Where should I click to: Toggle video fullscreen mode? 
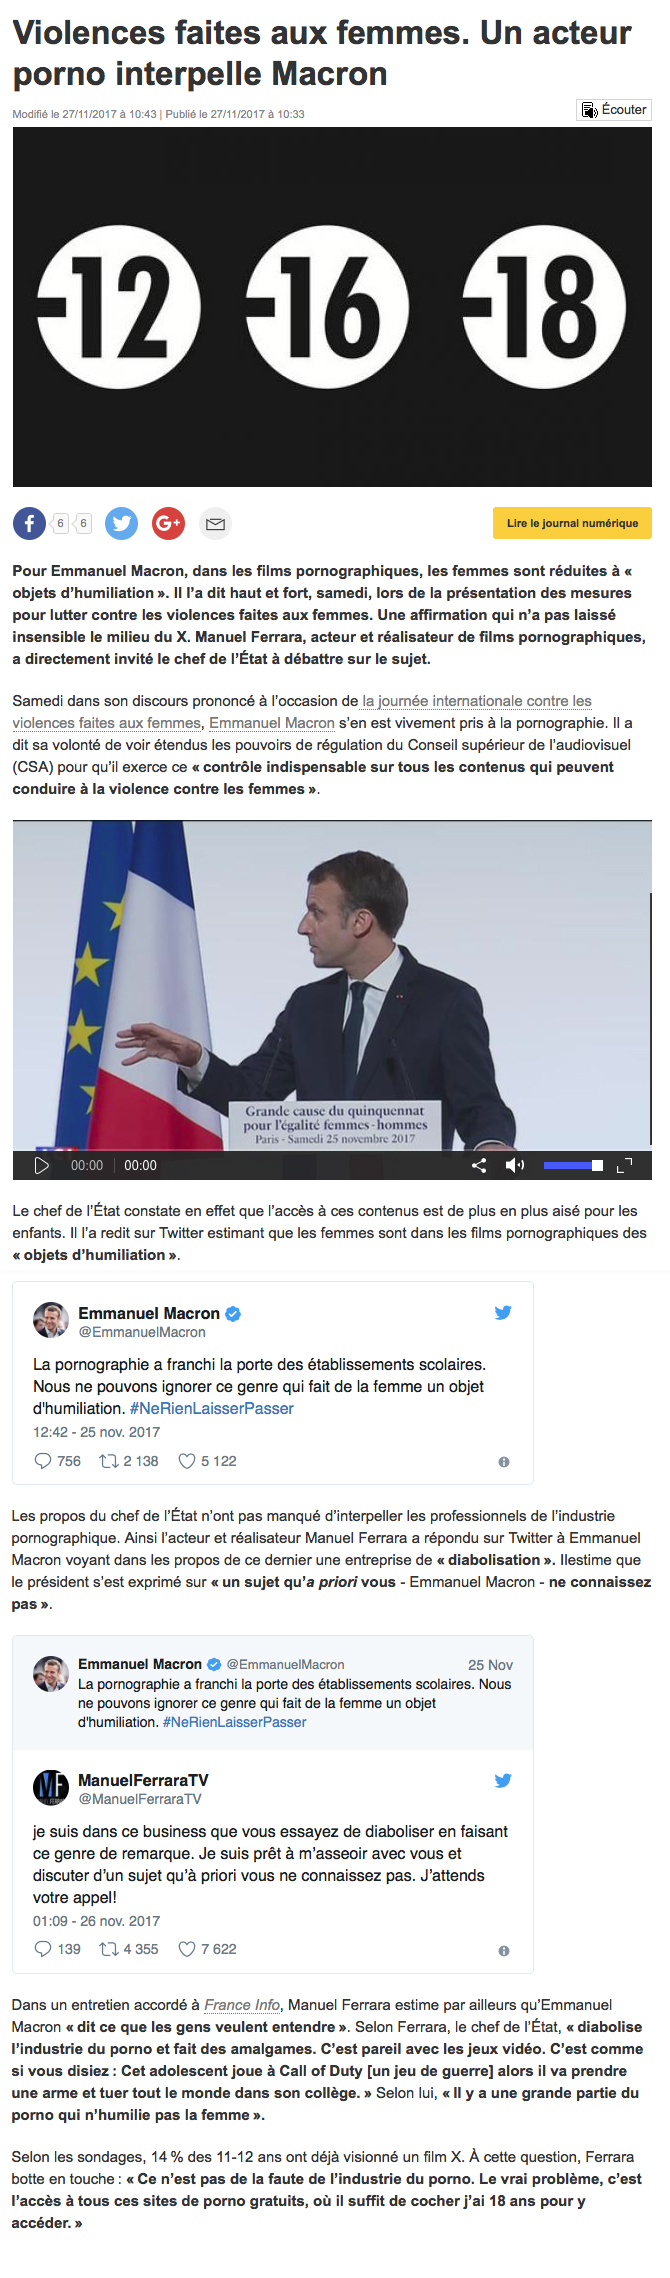pos(625,1165)
